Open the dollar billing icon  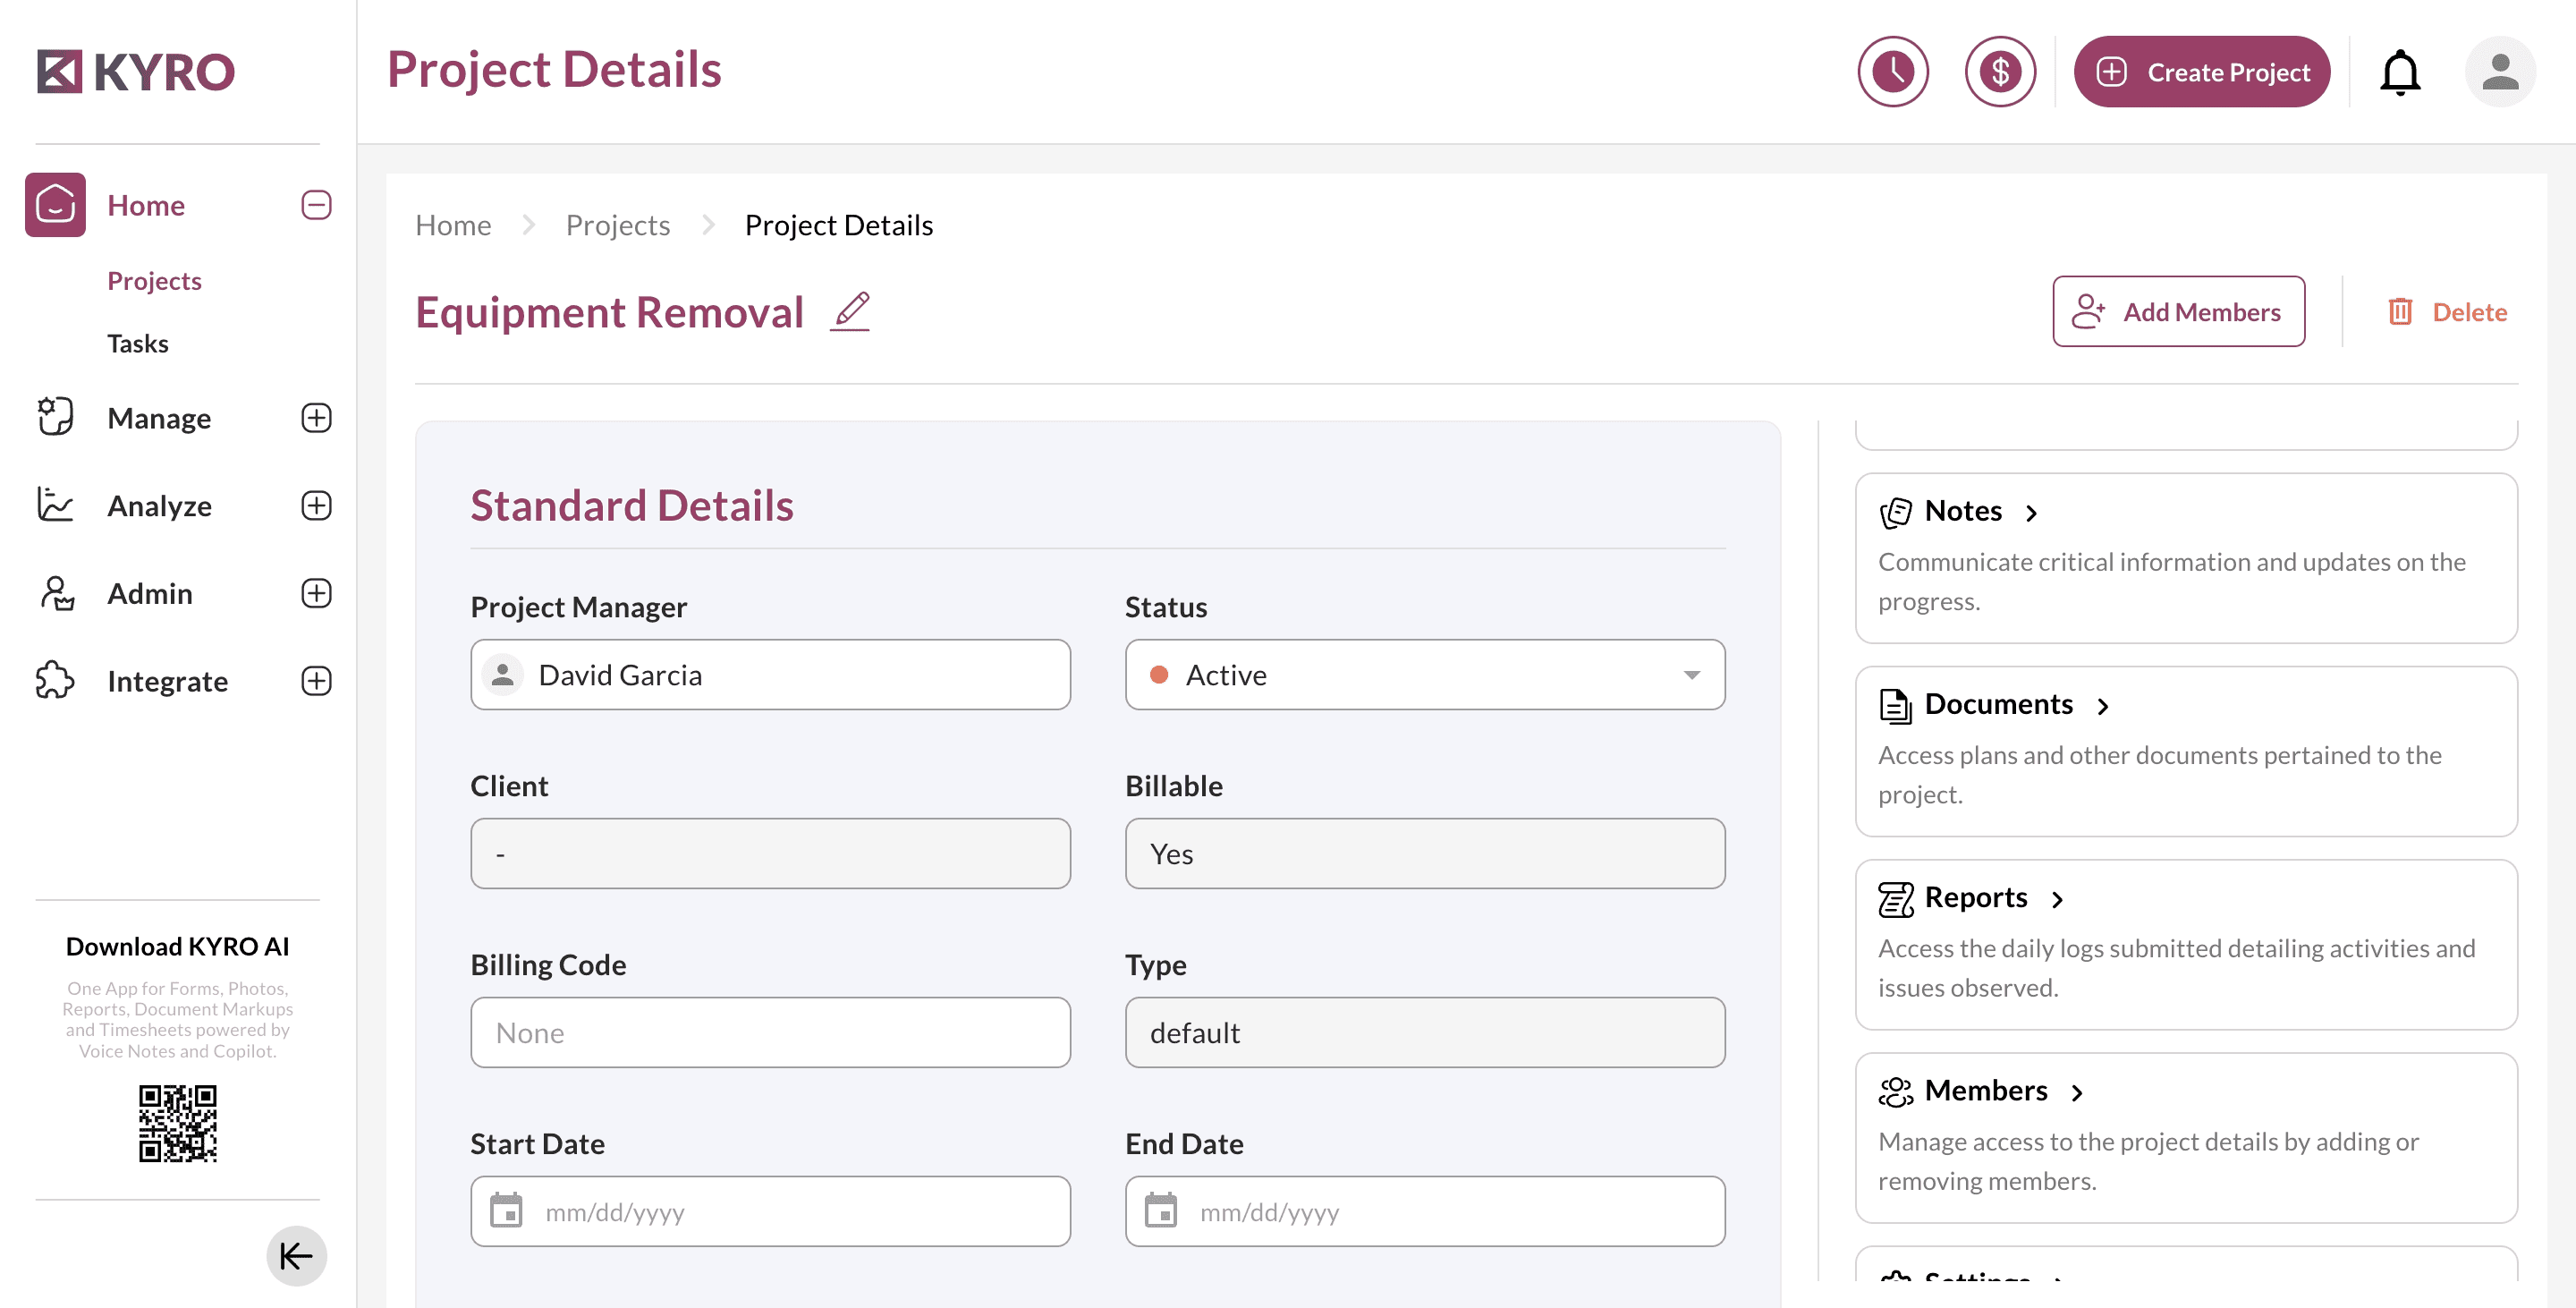tap(1999, 72)
